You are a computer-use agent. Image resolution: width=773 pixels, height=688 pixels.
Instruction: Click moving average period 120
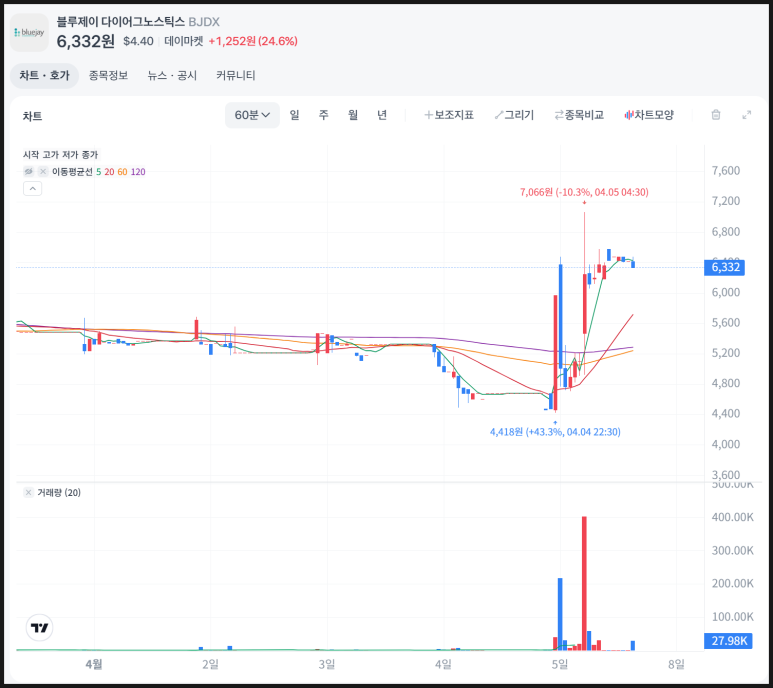point(138,172)
